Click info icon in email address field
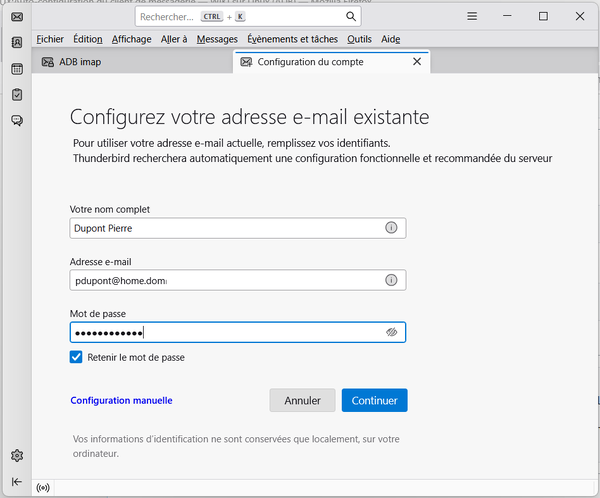The image size is (600, 498). [x=391, y=280]
